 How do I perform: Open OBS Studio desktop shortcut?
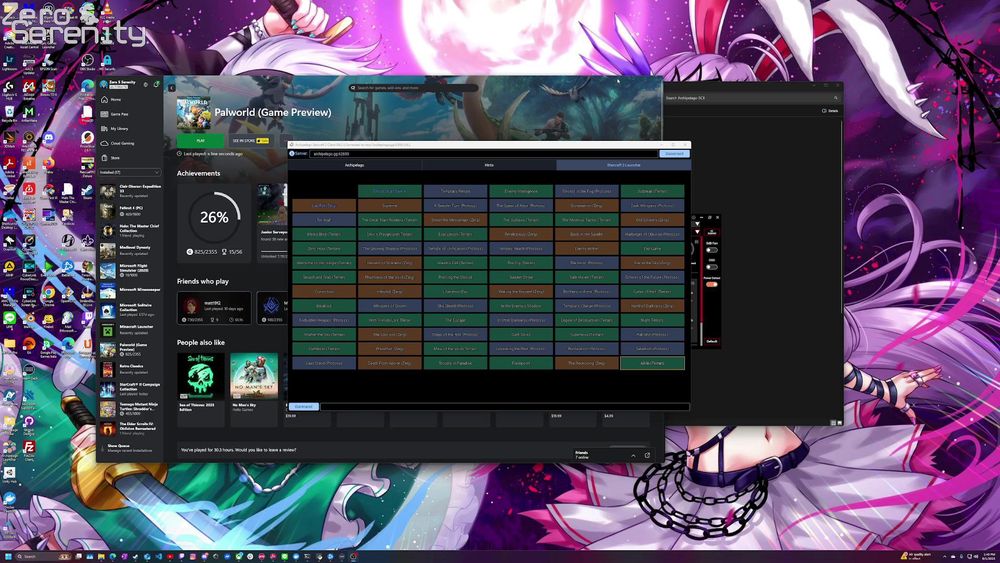(x=87, y=62)
